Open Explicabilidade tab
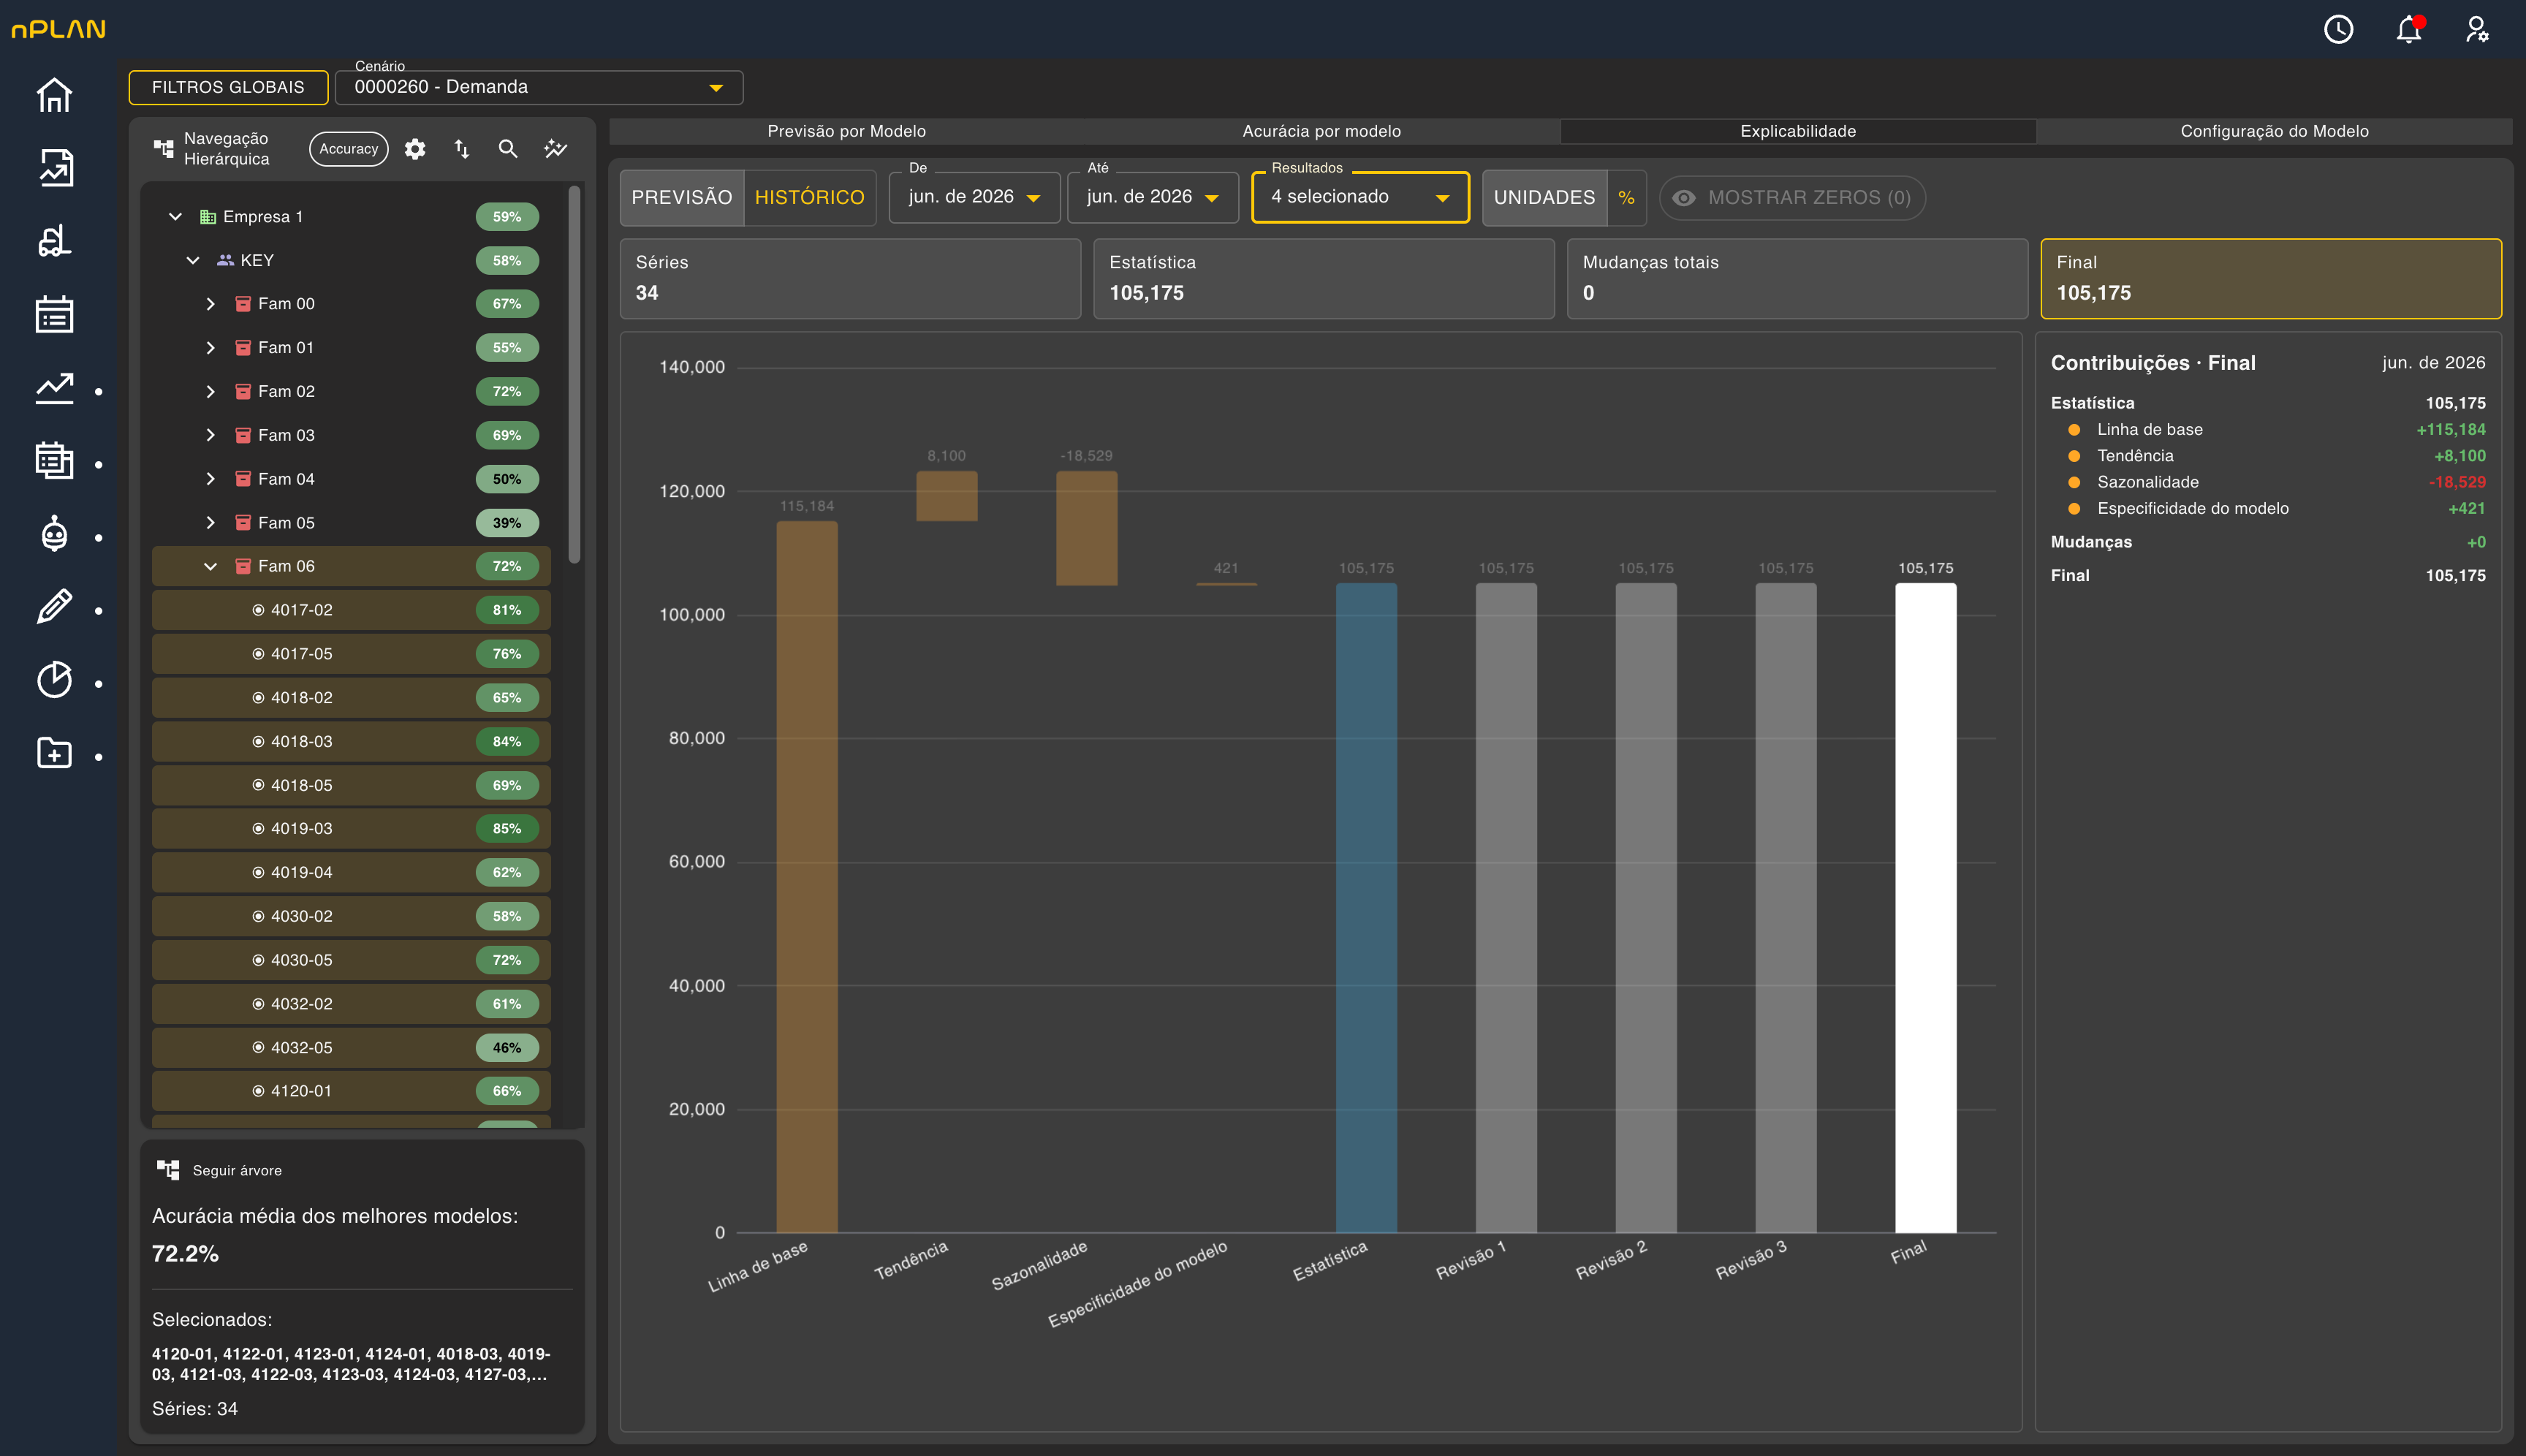 point(1798,131)
